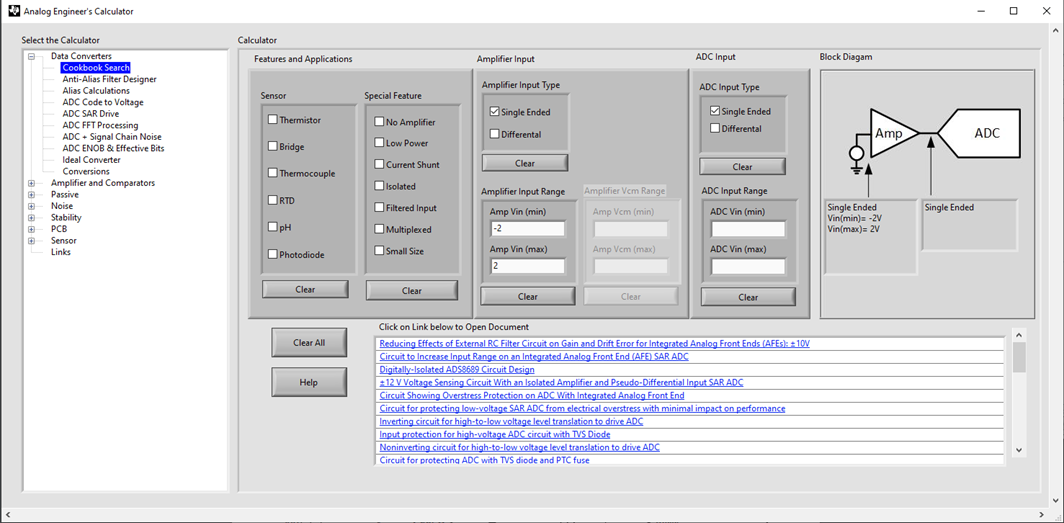Click the window's vertical scroll up arrow
This screenshot has width=1064, height=523.
pyautogui.click(x=1057, y=30)
